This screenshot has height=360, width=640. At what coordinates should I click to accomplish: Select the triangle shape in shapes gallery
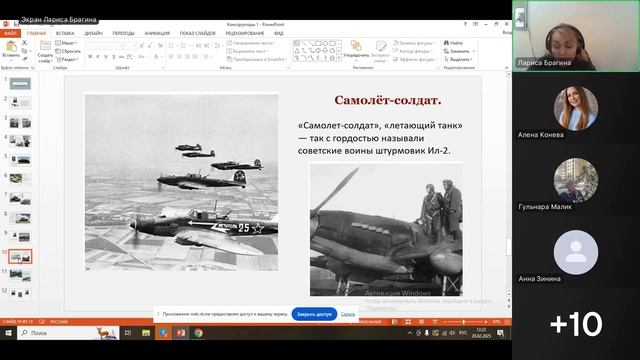coord(297,51)
